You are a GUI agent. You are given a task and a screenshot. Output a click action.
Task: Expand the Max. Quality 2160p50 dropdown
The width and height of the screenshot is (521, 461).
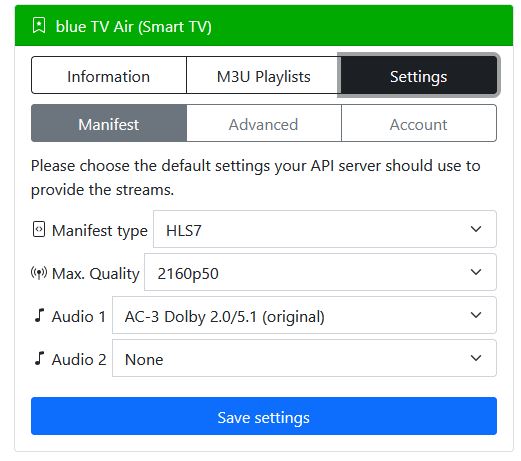[x=320, y=272]
